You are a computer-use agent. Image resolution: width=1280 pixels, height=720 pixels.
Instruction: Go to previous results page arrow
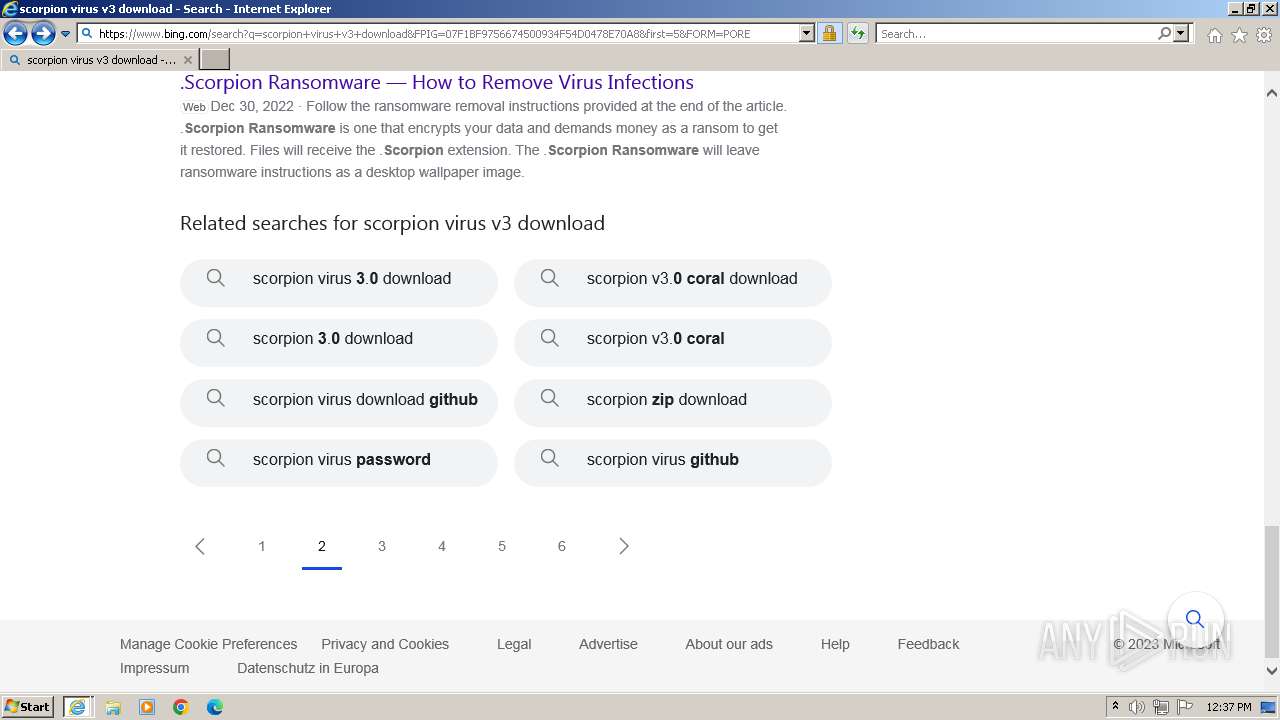[x=200, y=546]
